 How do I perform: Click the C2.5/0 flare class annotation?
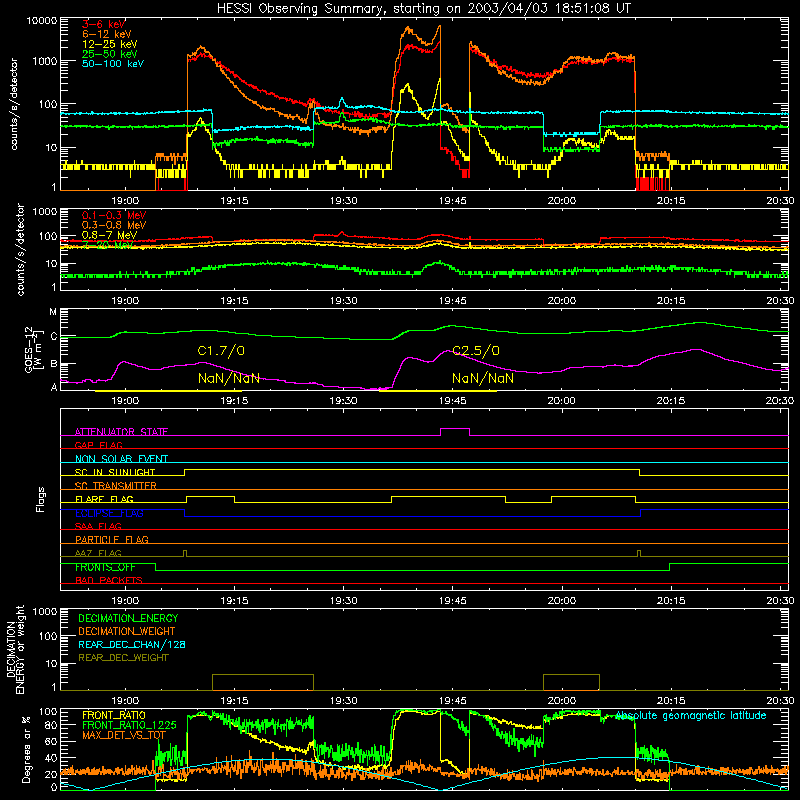tap(476, 351)
